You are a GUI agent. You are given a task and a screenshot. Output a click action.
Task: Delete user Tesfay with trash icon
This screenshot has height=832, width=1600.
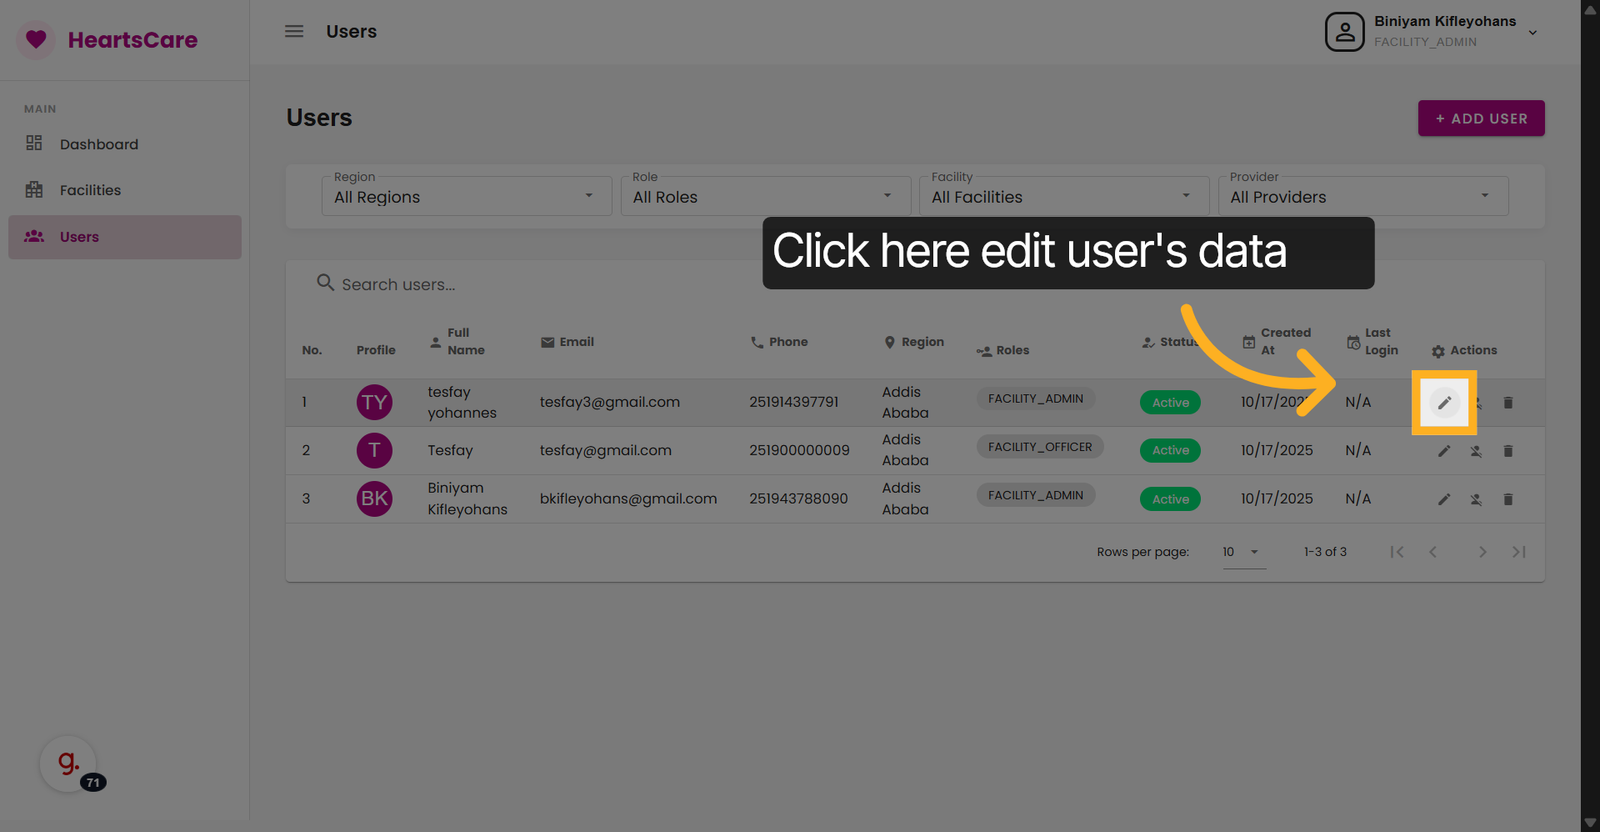pos(1508,451)
